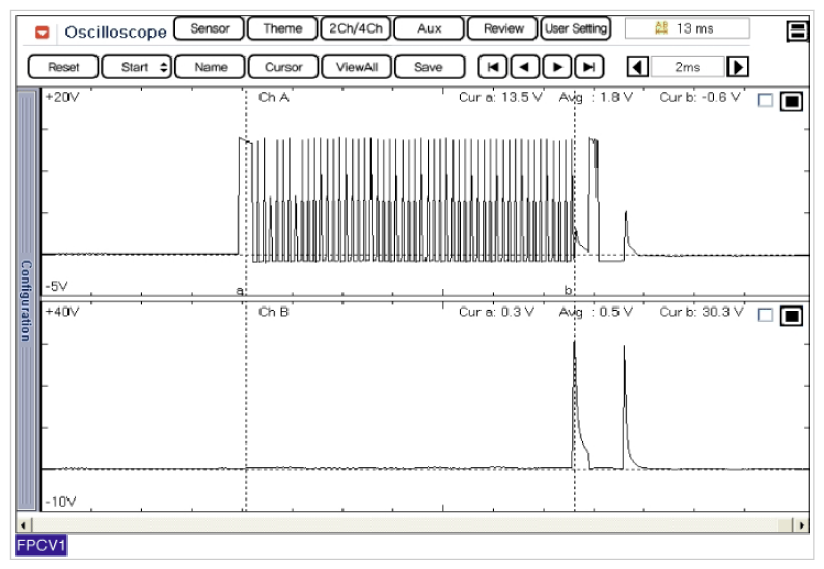Screen dimensions: 824x569
Task: Click the Ch A black square icon
Action: point(790,101)
